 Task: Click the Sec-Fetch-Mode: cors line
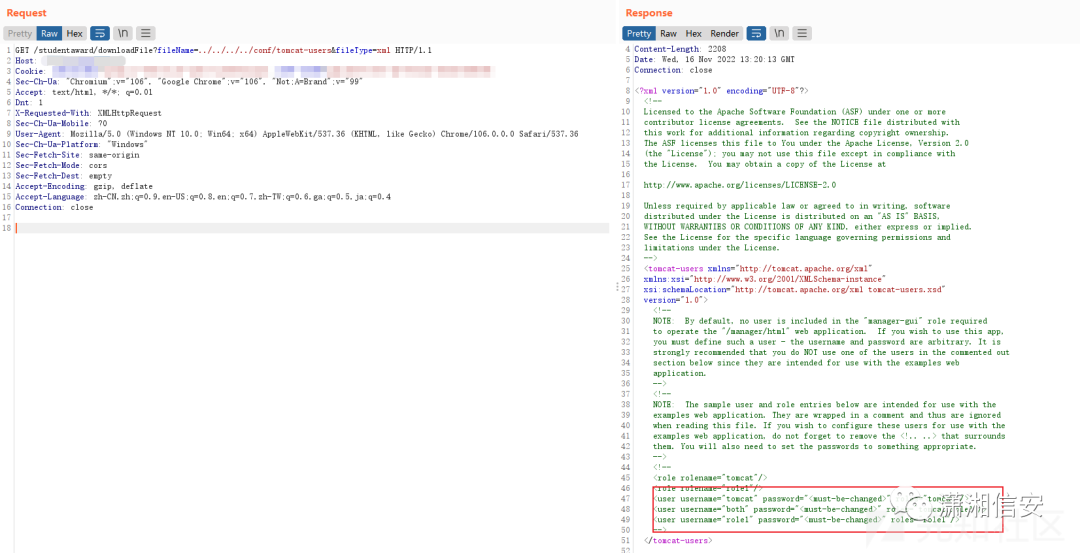click(59, 165)
